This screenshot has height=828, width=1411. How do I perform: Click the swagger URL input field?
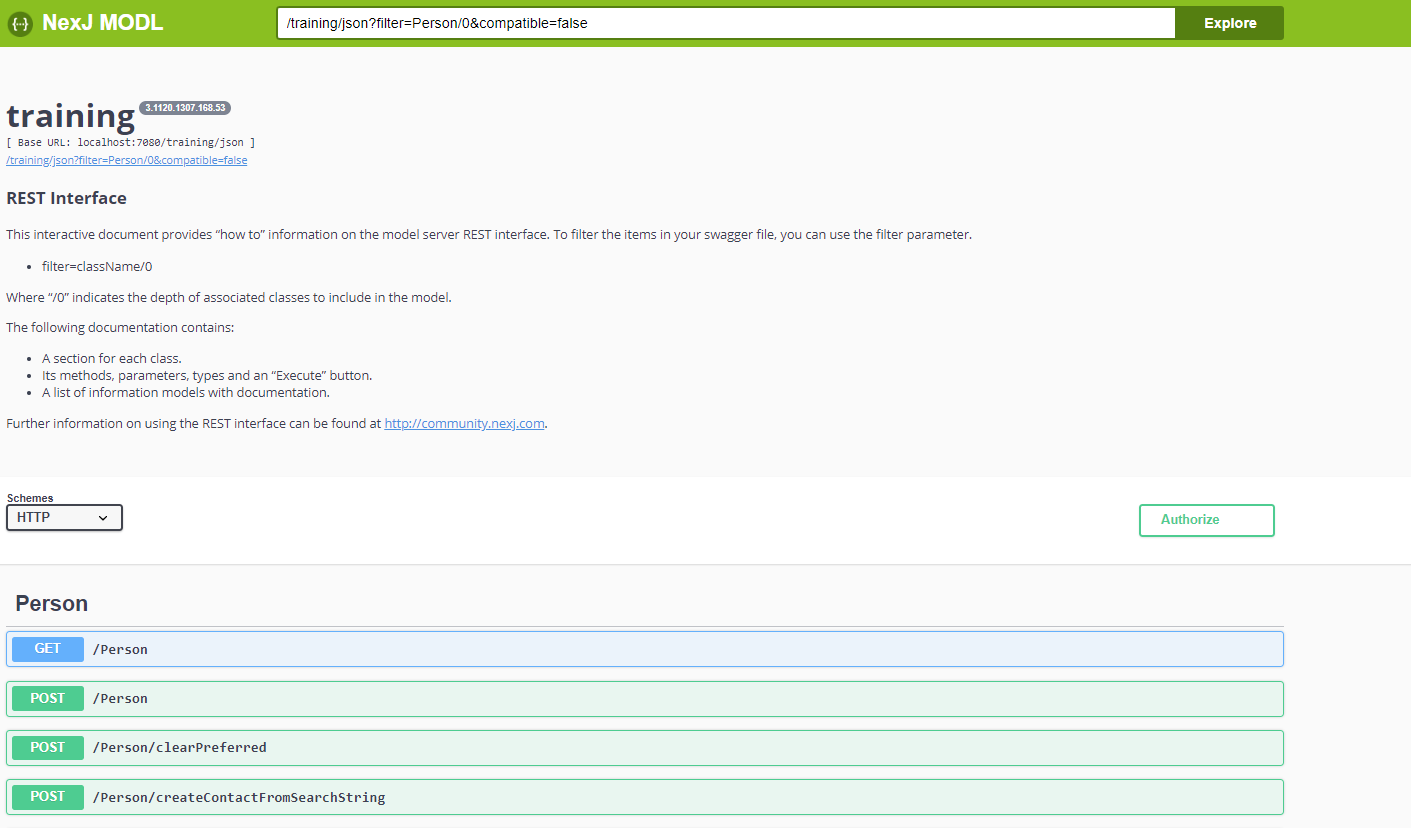click(x=725, y=23)
